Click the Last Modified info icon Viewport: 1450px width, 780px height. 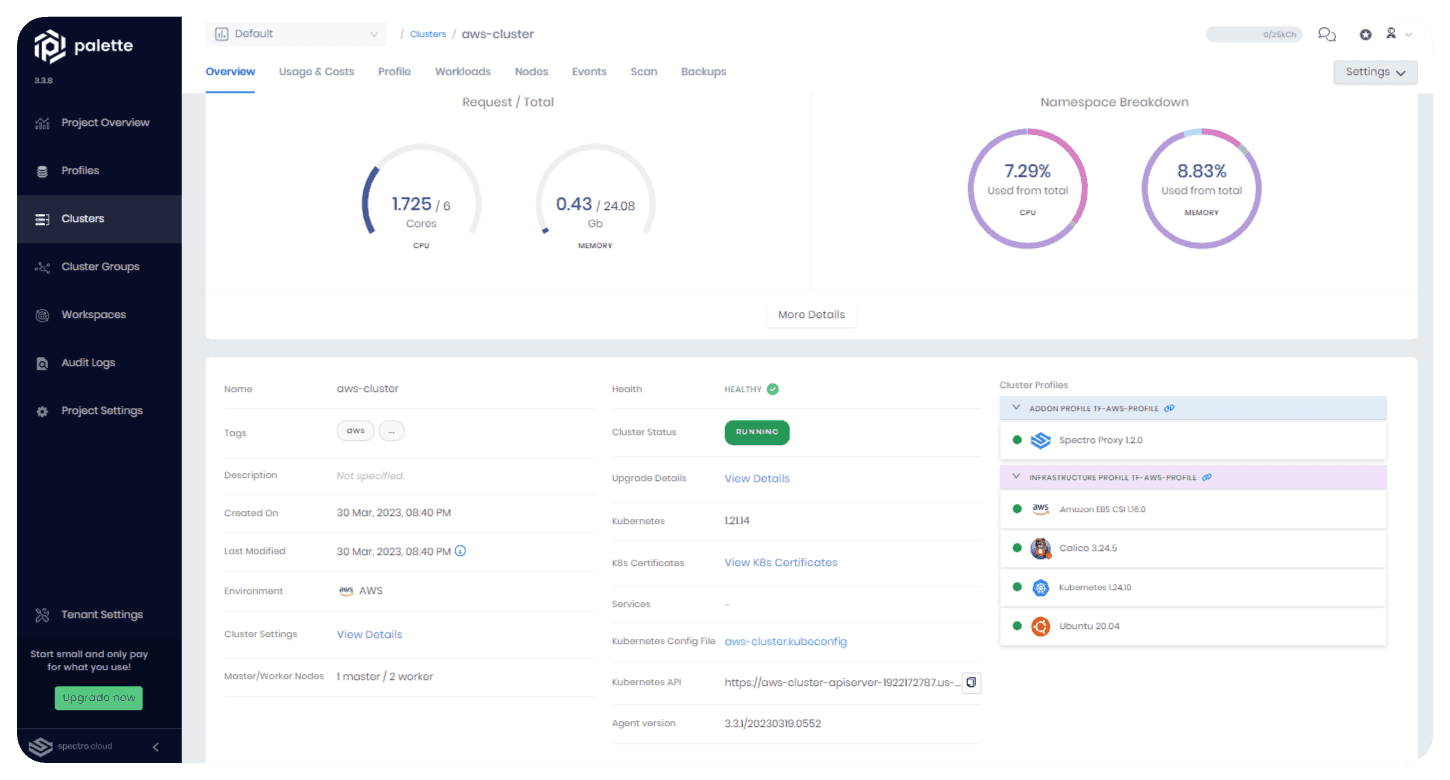point(460,551)
